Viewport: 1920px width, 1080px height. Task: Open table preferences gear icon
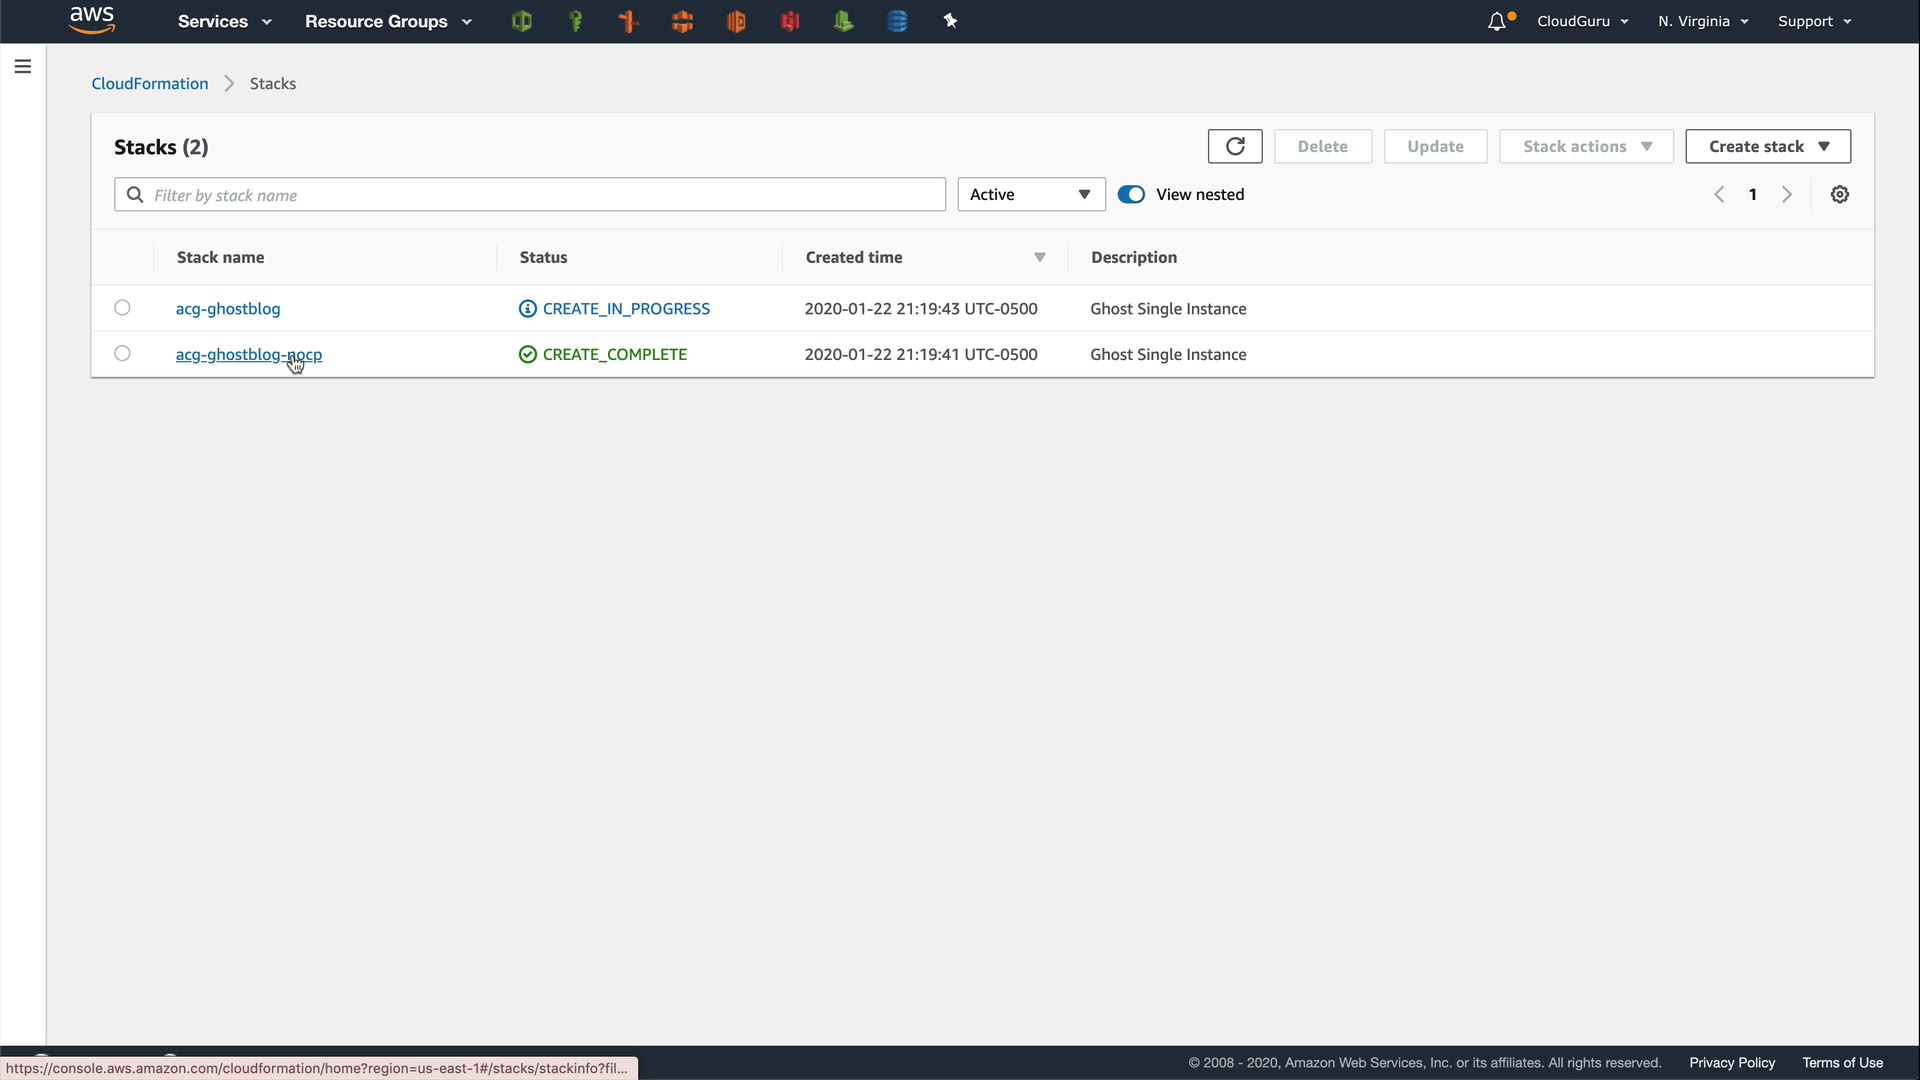click(1840, 195)
